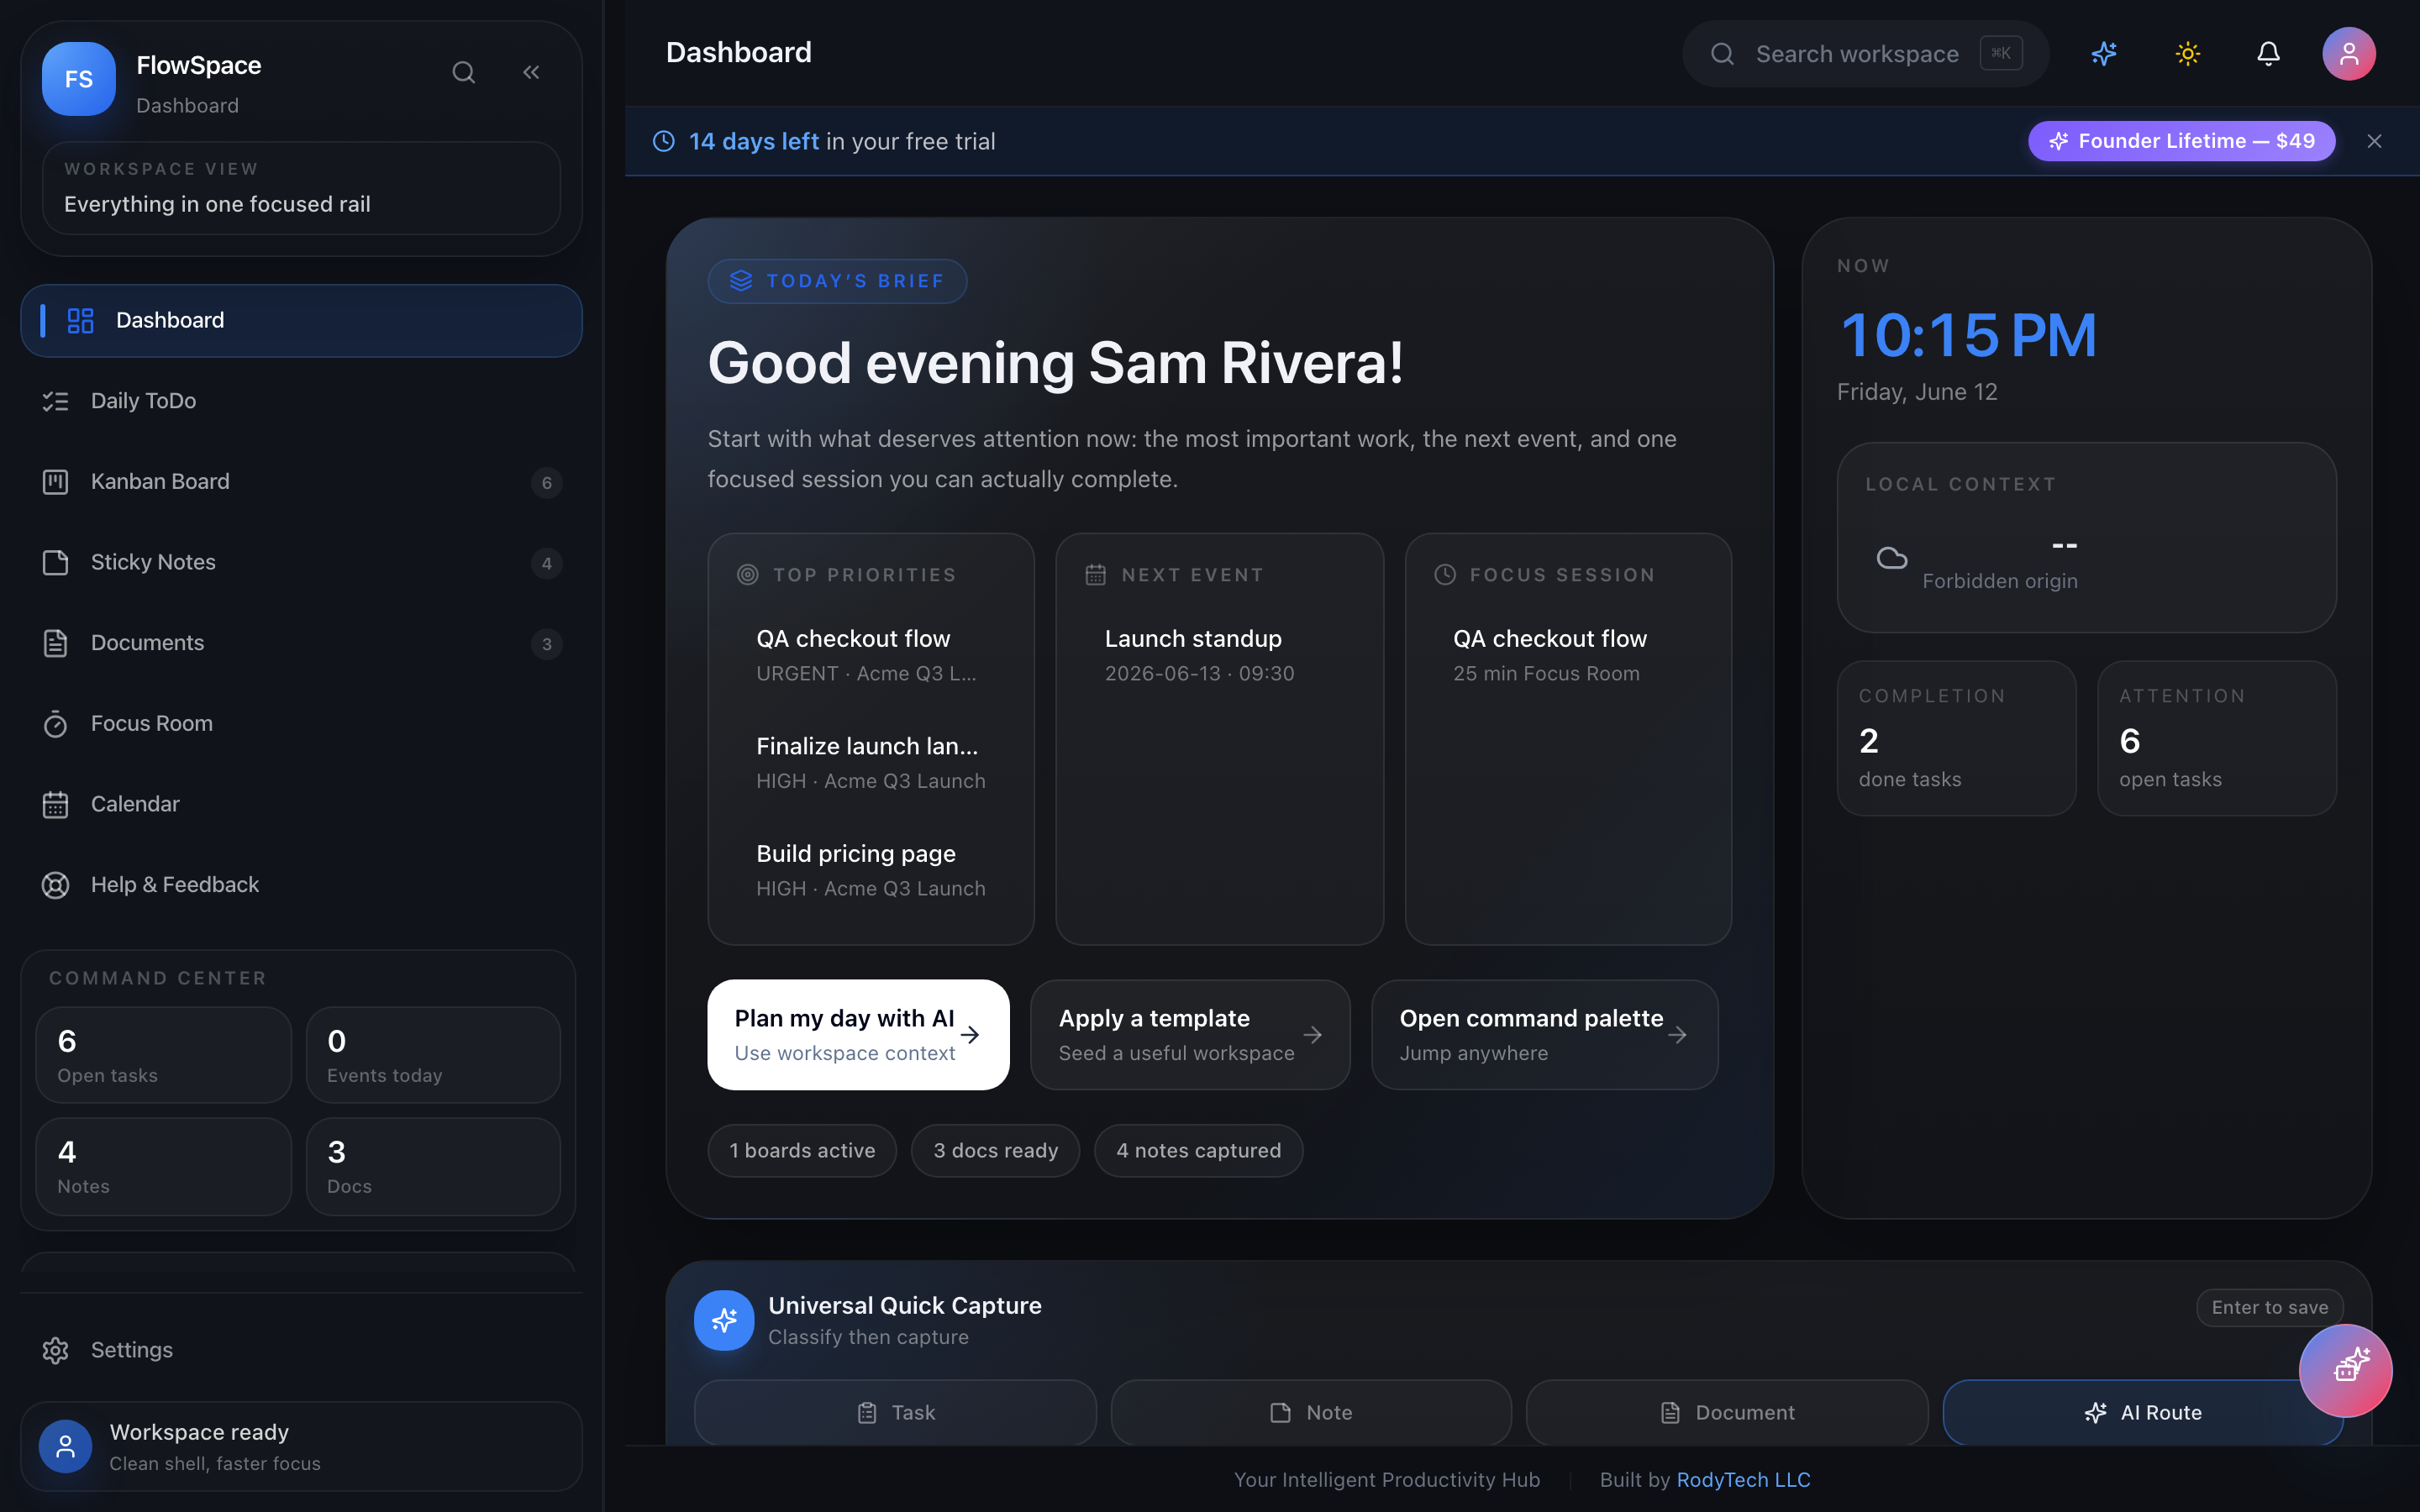Screen dimensions: 2420x1512
Task: Open Finalize launch lan... priority
Action: pyautogui.click(x=870, y=762)
